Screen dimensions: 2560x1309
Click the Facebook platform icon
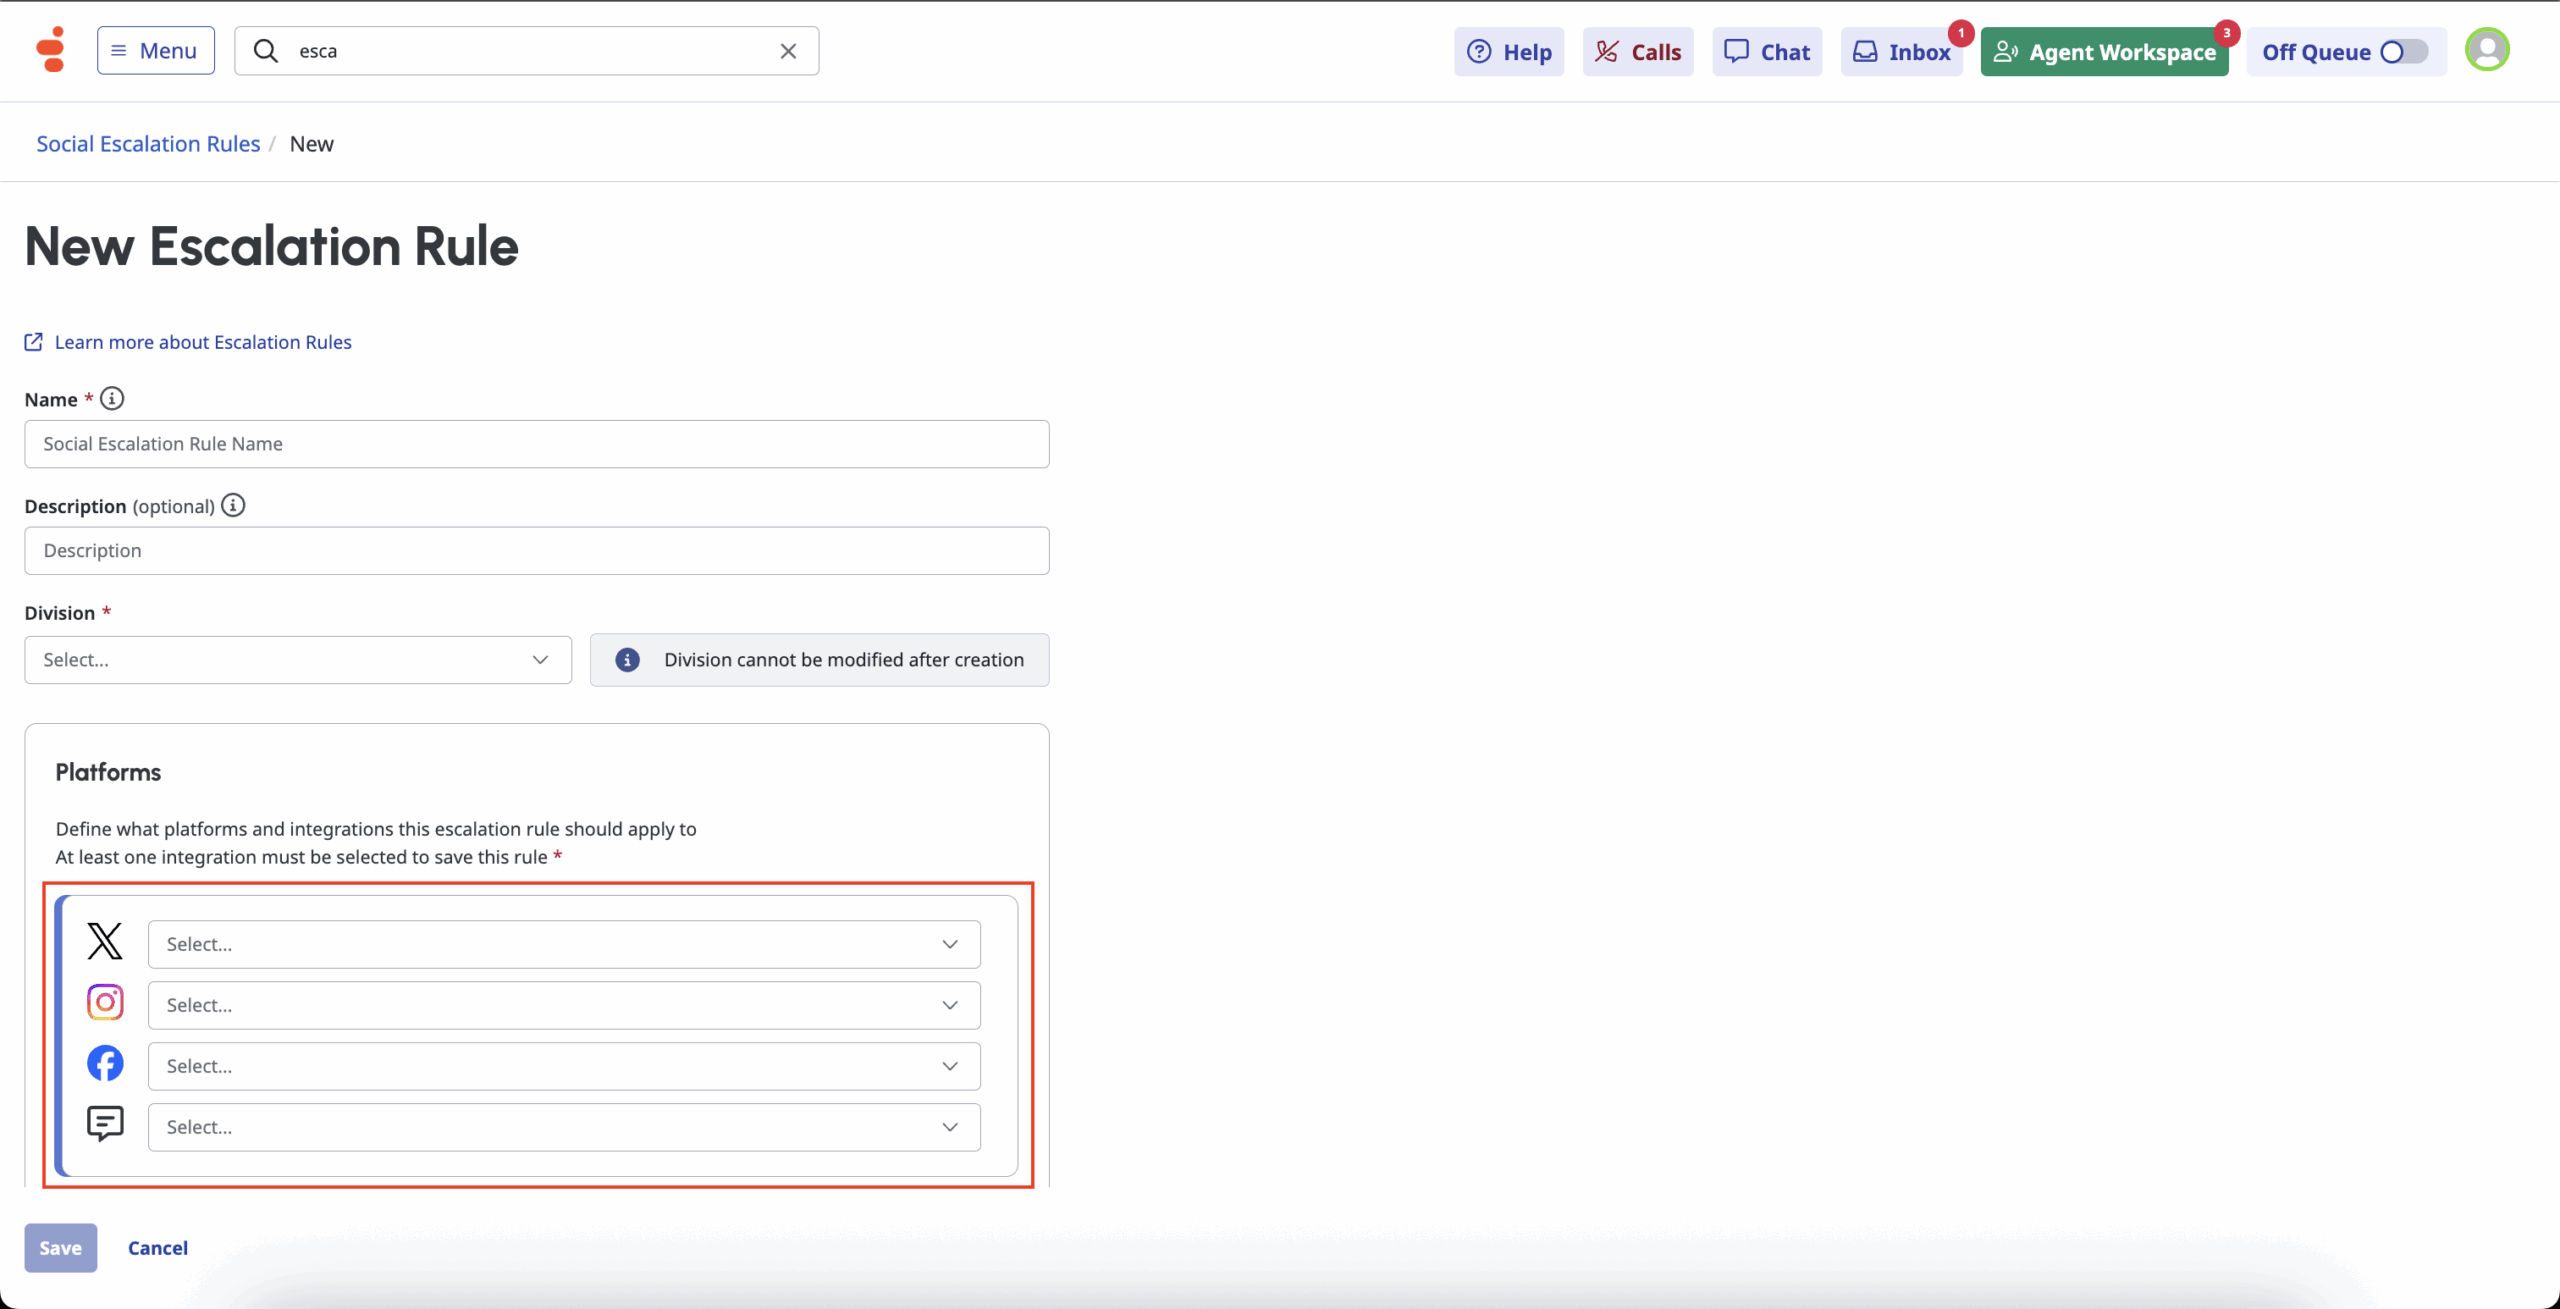click(x=105, y=1063)
